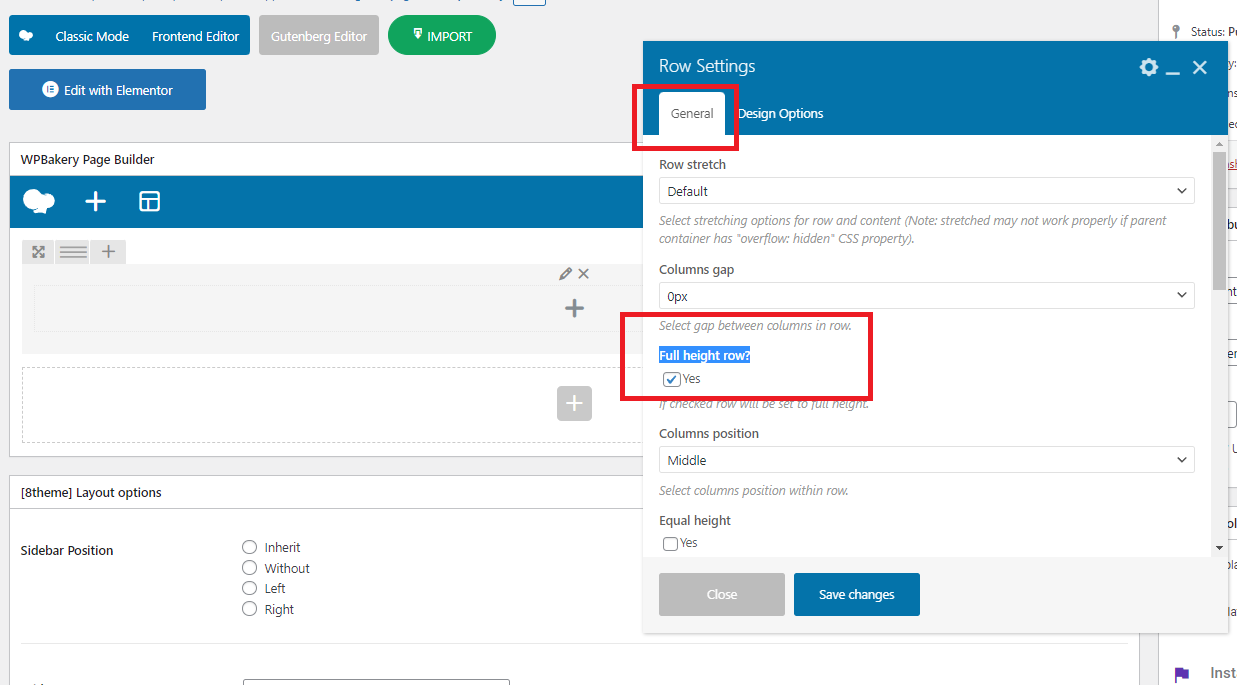1237x685 pixels.
Task: Open the templates layout icon
Action: point(149,202)
